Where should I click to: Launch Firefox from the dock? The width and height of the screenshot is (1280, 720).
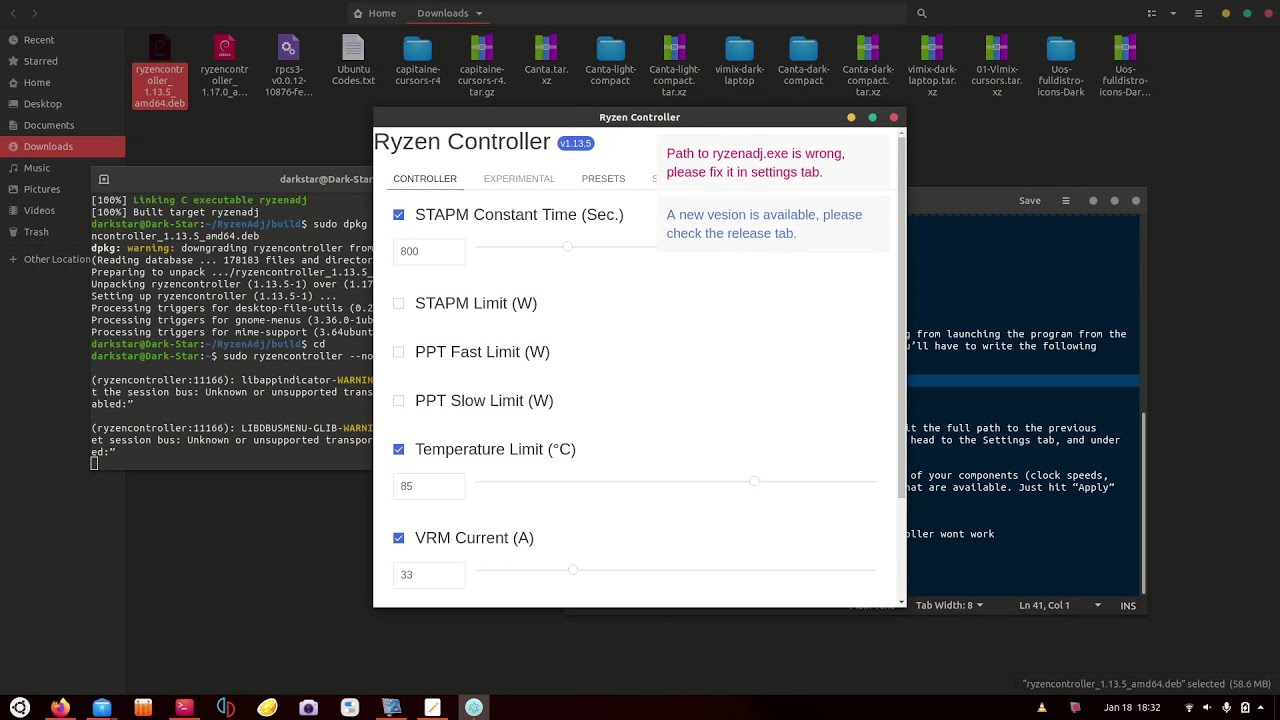pos(61,708)
